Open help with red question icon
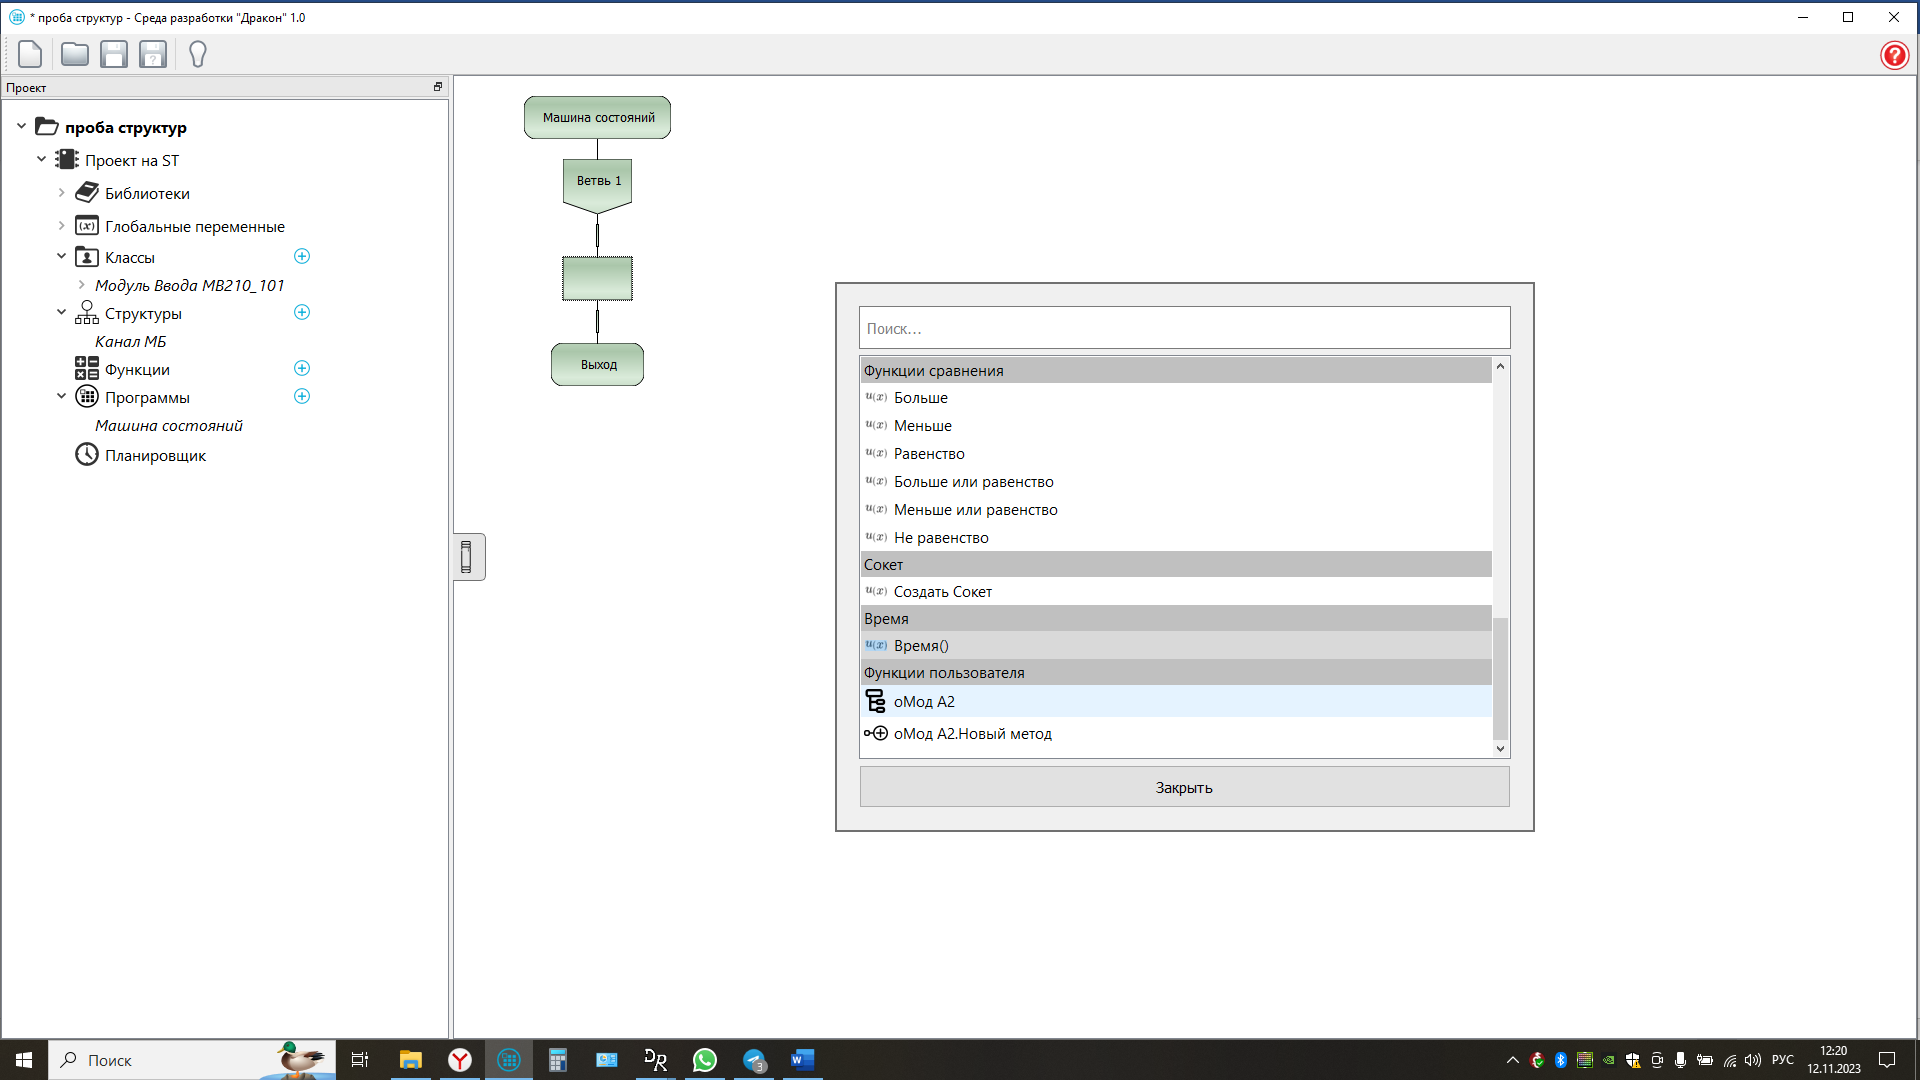 [1894, 55]
